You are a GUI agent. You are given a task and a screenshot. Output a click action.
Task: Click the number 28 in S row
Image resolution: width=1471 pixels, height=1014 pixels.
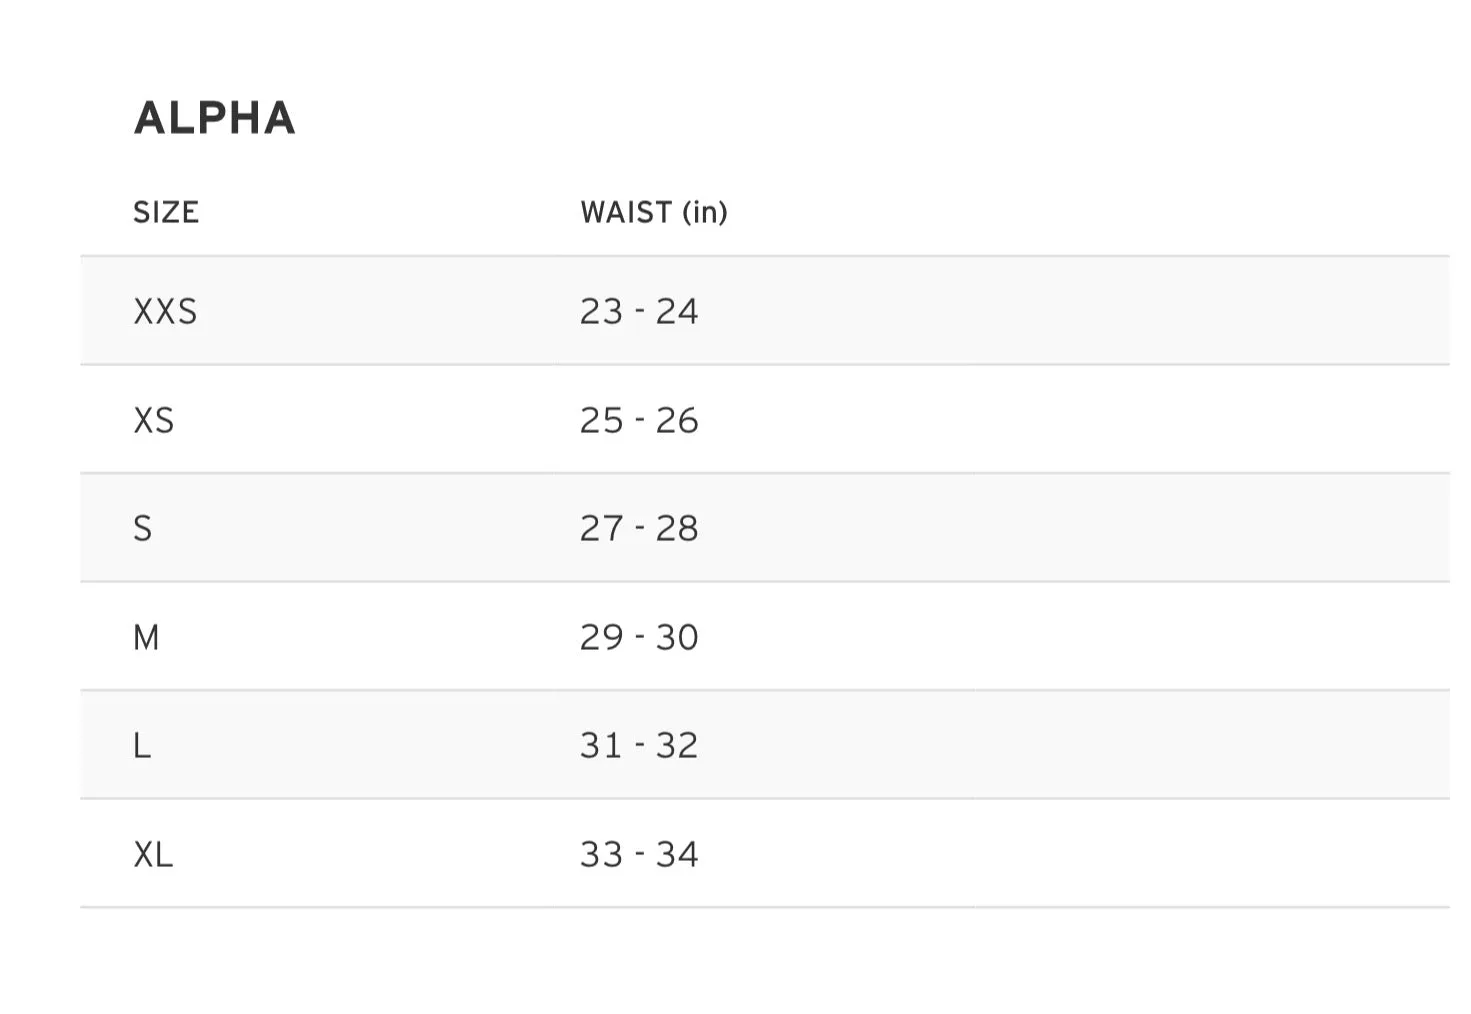point(677,528)
